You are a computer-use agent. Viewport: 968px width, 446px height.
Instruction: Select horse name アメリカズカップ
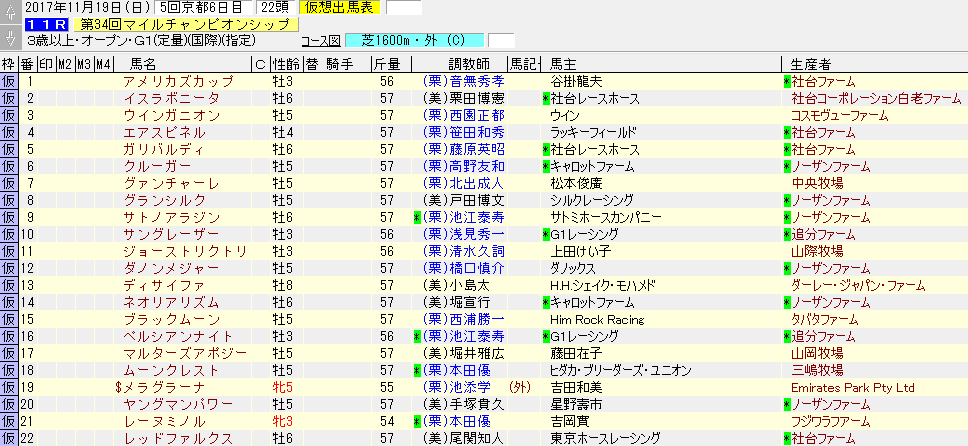pyautogui.click(x=178, y=82)
